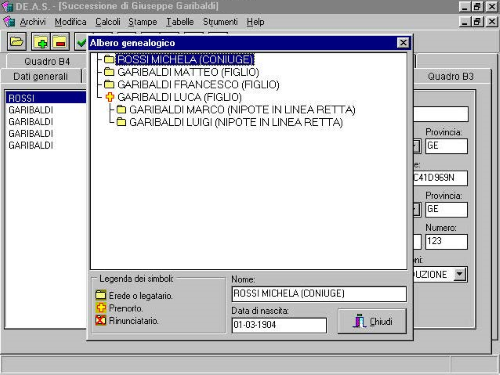Click the red minus remove-folder toolbar icon
Image resolution: width=500 pixels, height=375 pixels.
coord(60,42)
